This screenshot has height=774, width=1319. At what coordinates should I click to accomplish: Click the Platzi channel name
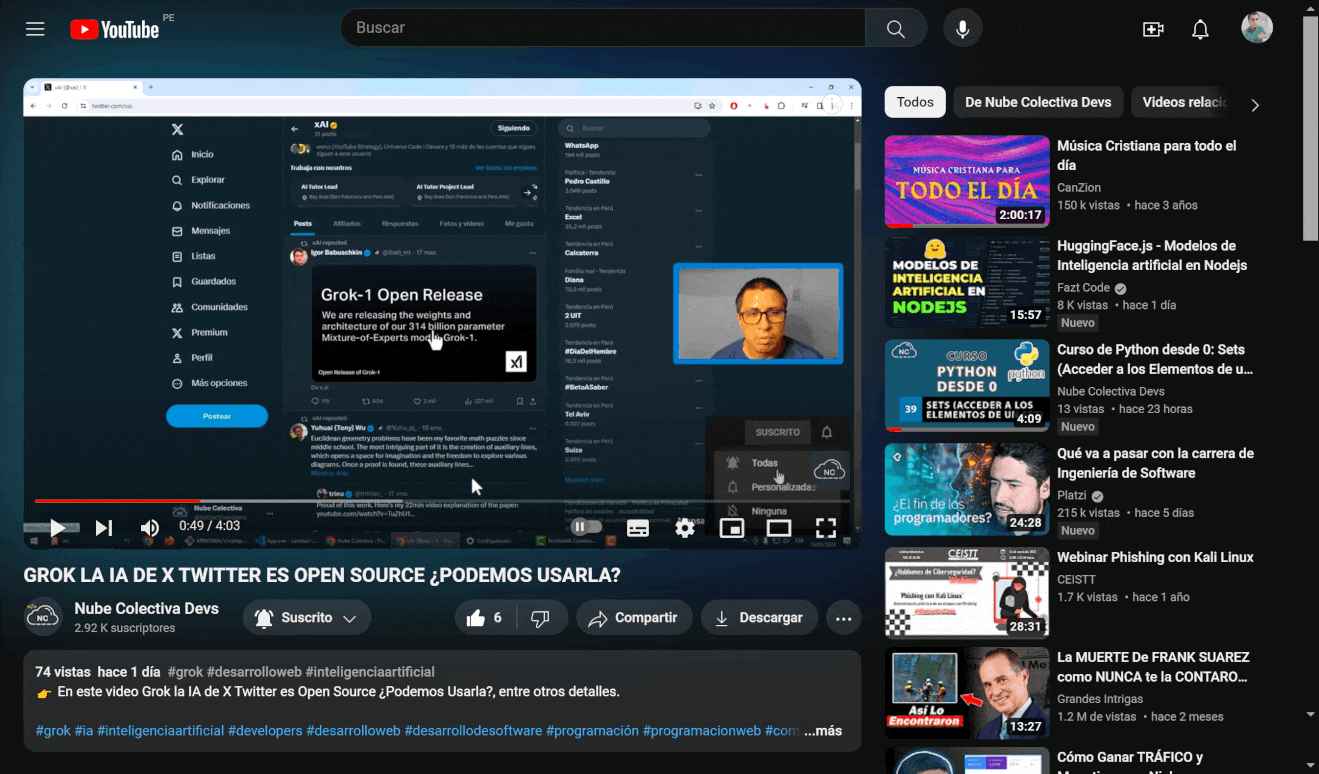(1072, 495)
